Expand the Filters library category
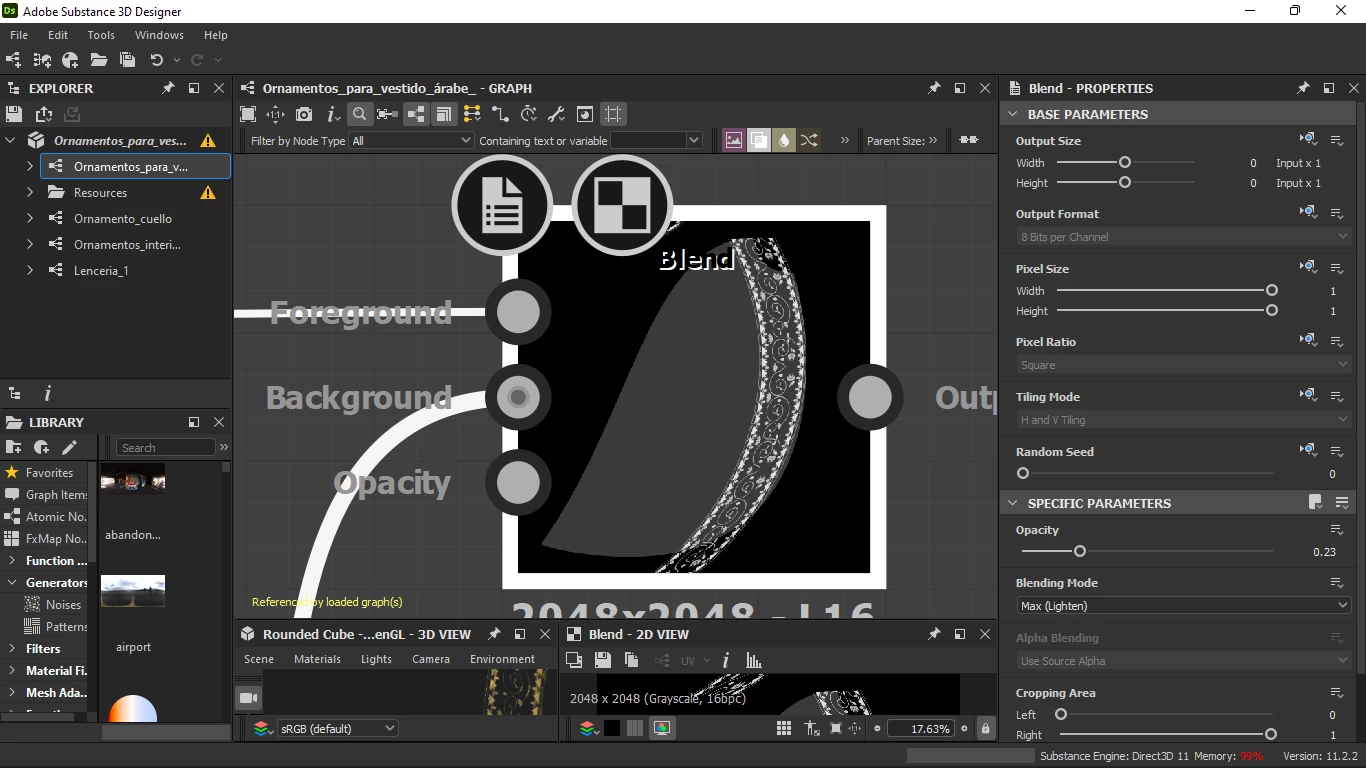1366x768 pixels. pos(12,648)
